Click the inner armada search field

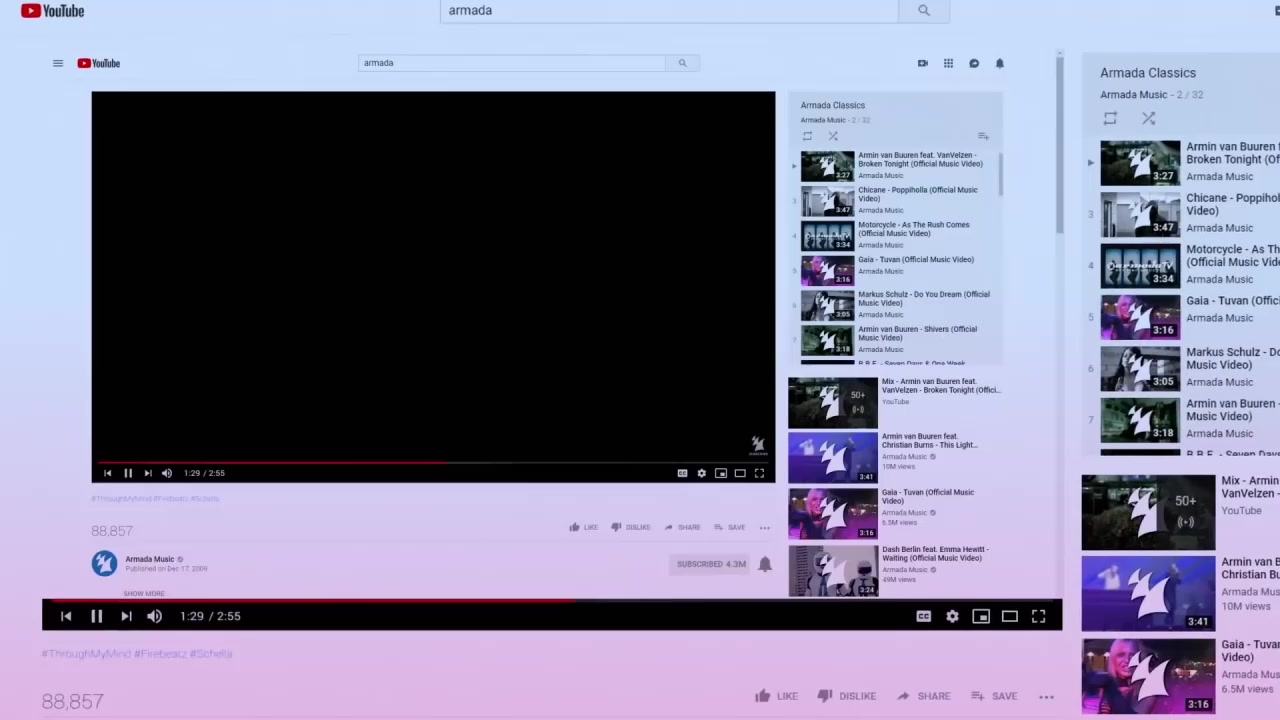512,63
